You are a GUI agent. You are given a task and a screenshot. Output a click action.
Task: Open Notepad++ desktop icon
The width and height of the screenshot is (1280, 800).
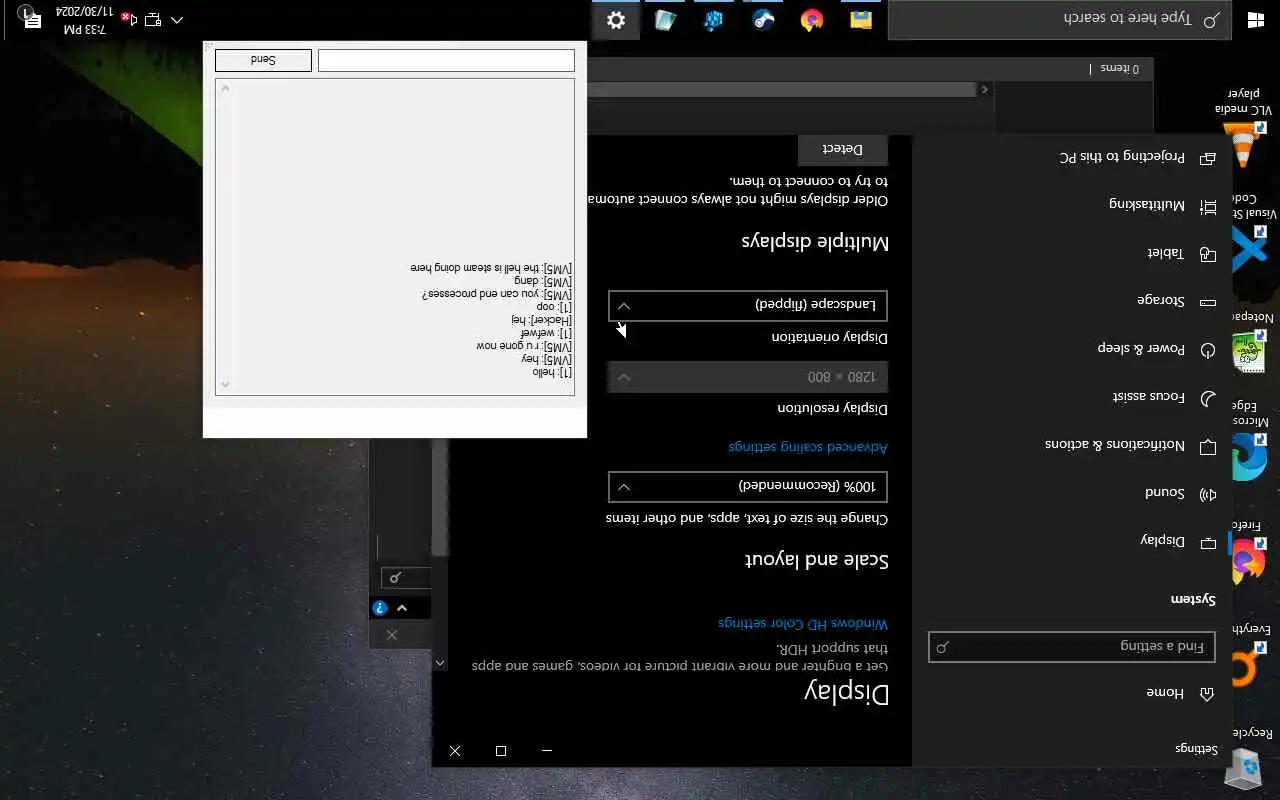[1250, 340]
